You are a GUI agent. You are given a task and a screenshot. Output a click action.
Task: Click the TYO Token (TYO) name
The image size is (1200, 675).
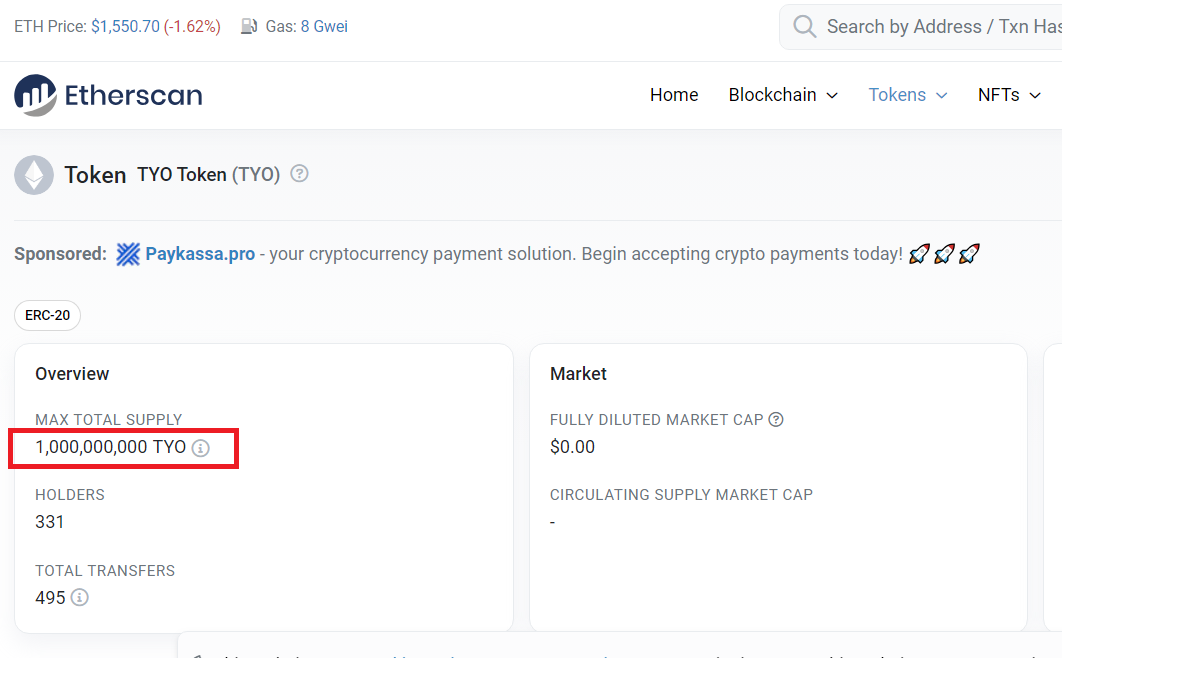pyautogui.click(x=208, y=174)
